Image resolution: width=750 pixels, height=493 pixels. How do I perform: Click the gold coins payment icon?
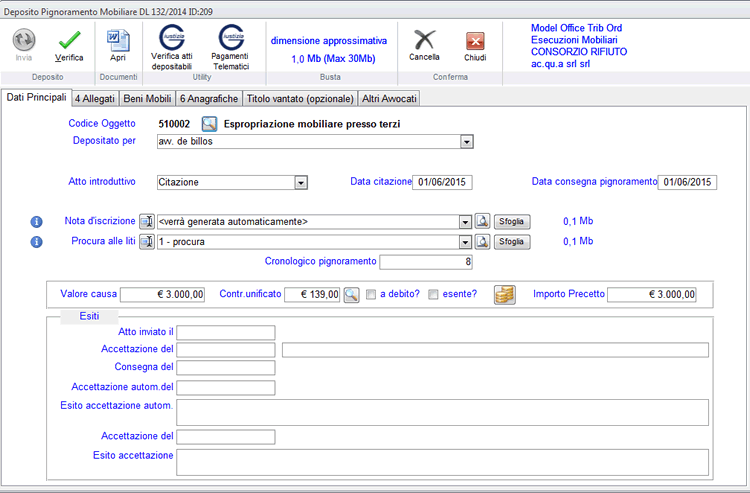coord(505,295)
